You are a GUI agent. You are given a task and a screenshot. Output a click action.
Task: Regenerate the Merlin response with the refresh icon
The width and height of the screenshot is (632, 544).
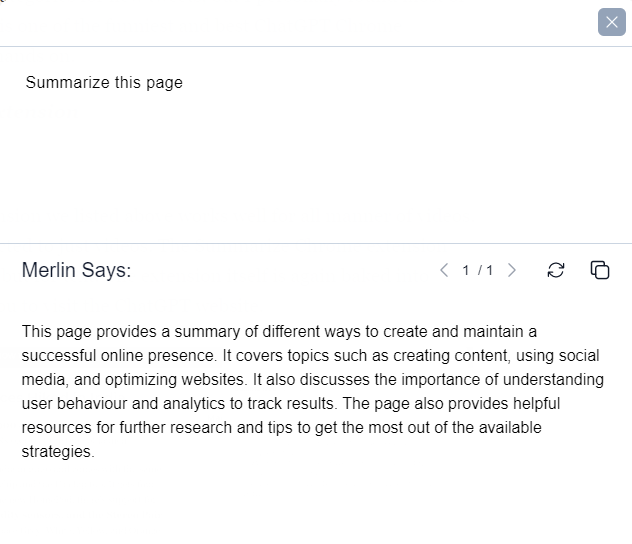[x=556, y=270]
